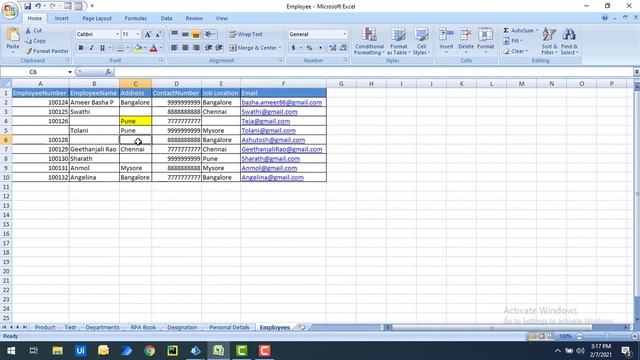Open the font color picker
This screenshot has width=640, height=360.
click(x=161, y=48)
